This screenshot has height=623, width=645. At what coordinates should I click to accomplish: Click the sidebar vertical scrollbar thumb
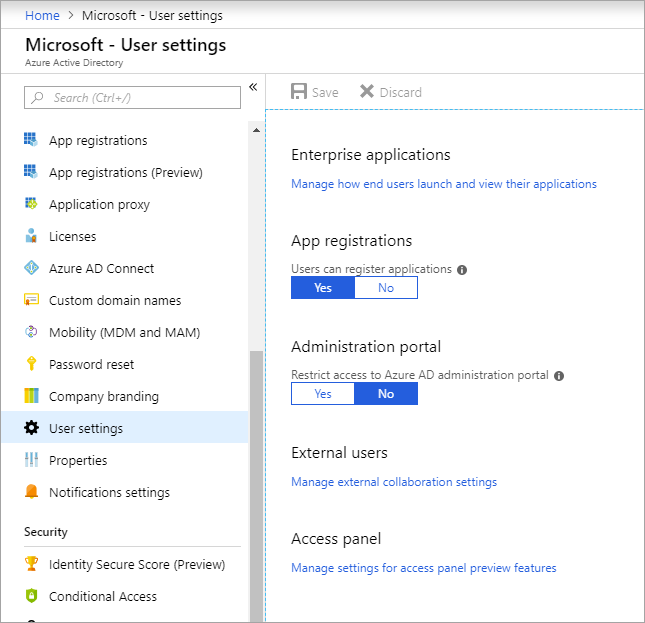(256, 486)
